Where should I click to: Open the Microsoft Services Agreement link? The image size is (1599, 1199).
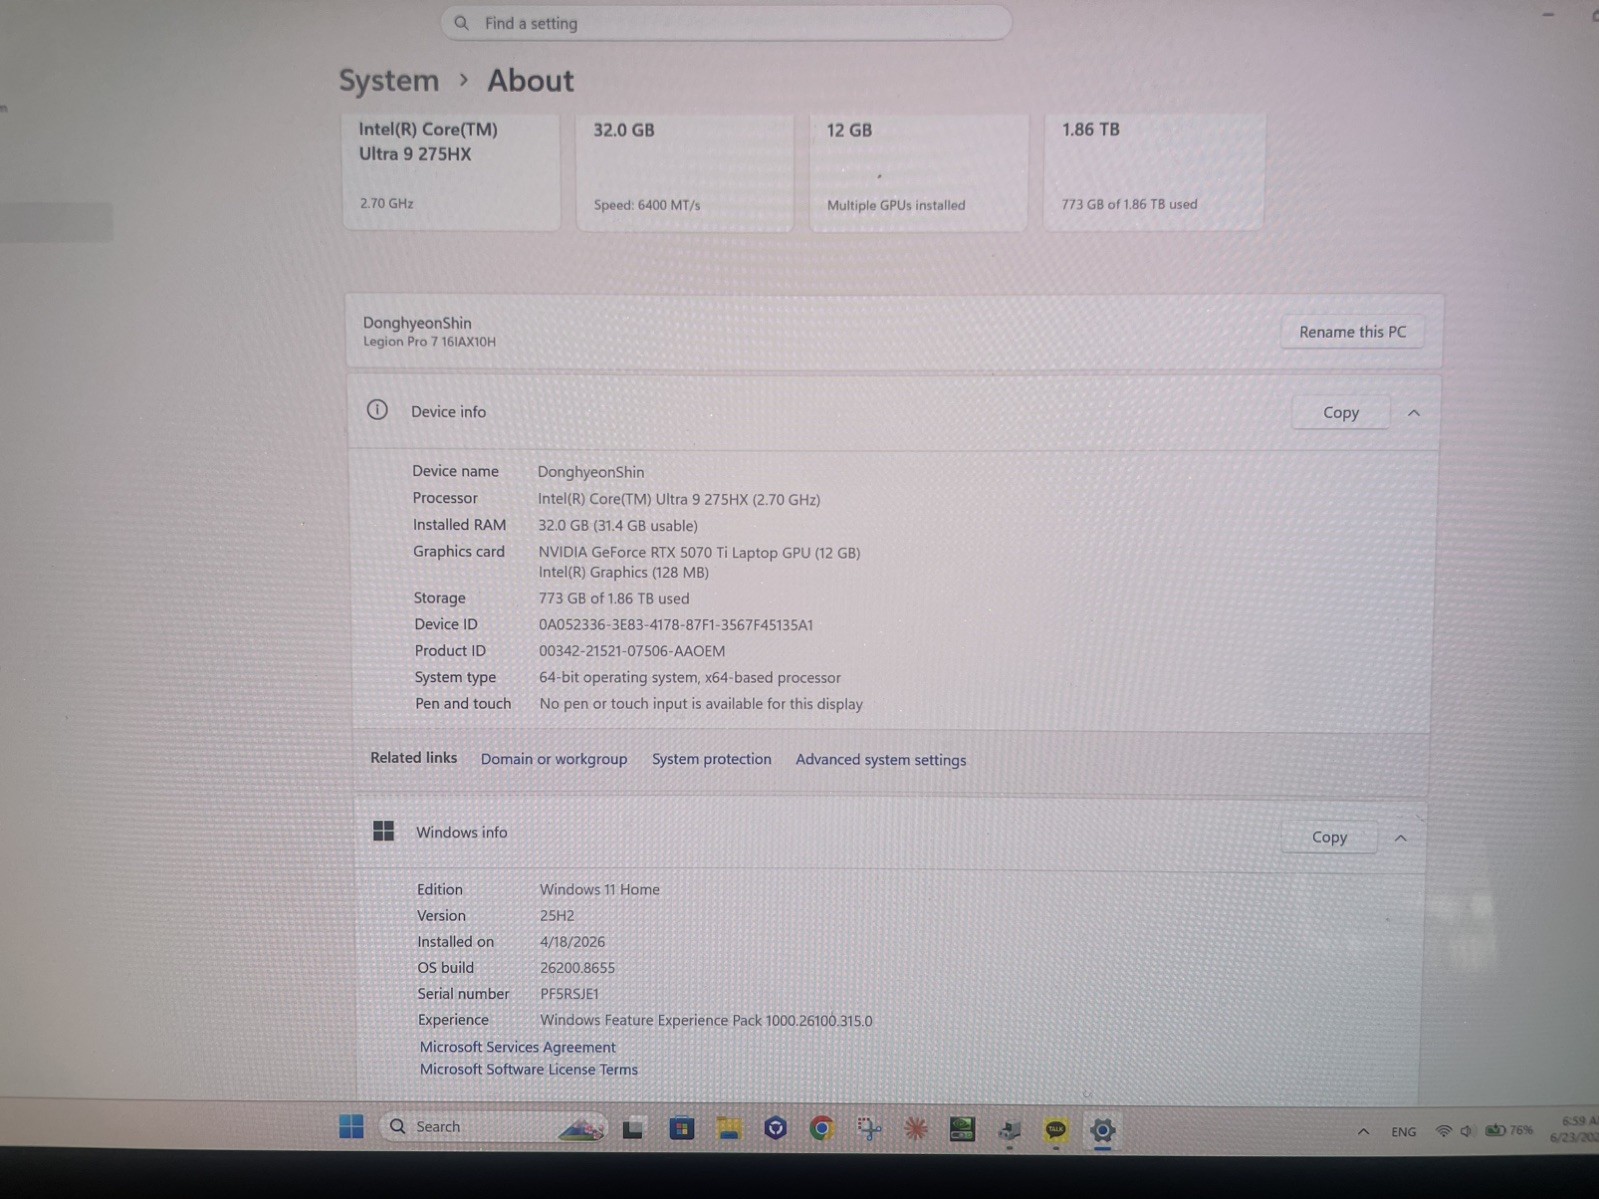click(517, 1047)
